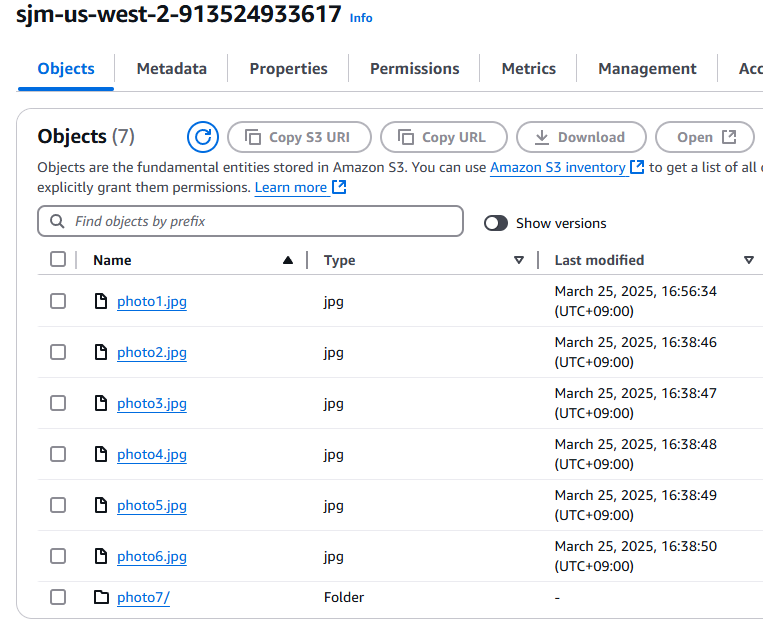The image size is (763, 637).
Task: Toggle the Show versions switch
Action: tap(496, 223)
